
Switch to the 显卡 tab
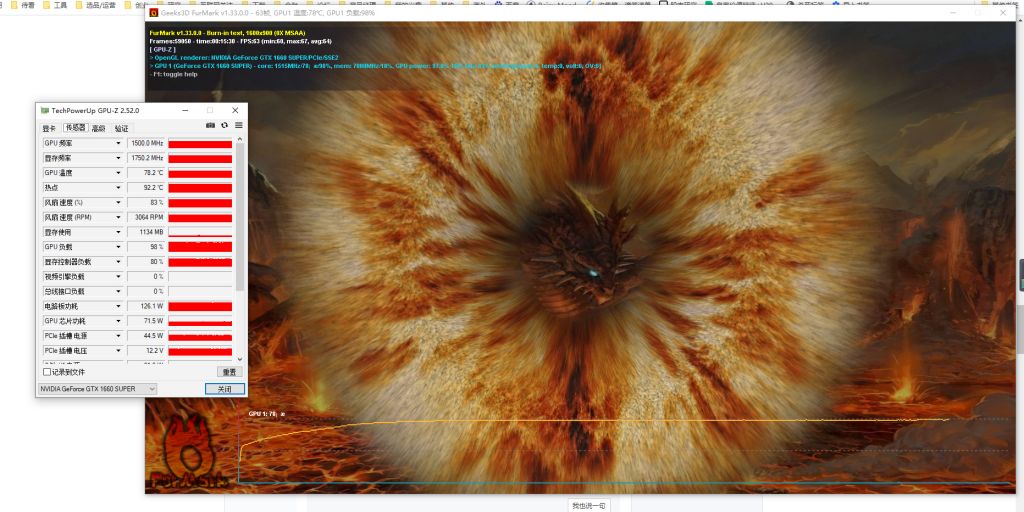(x=48, y=128)
